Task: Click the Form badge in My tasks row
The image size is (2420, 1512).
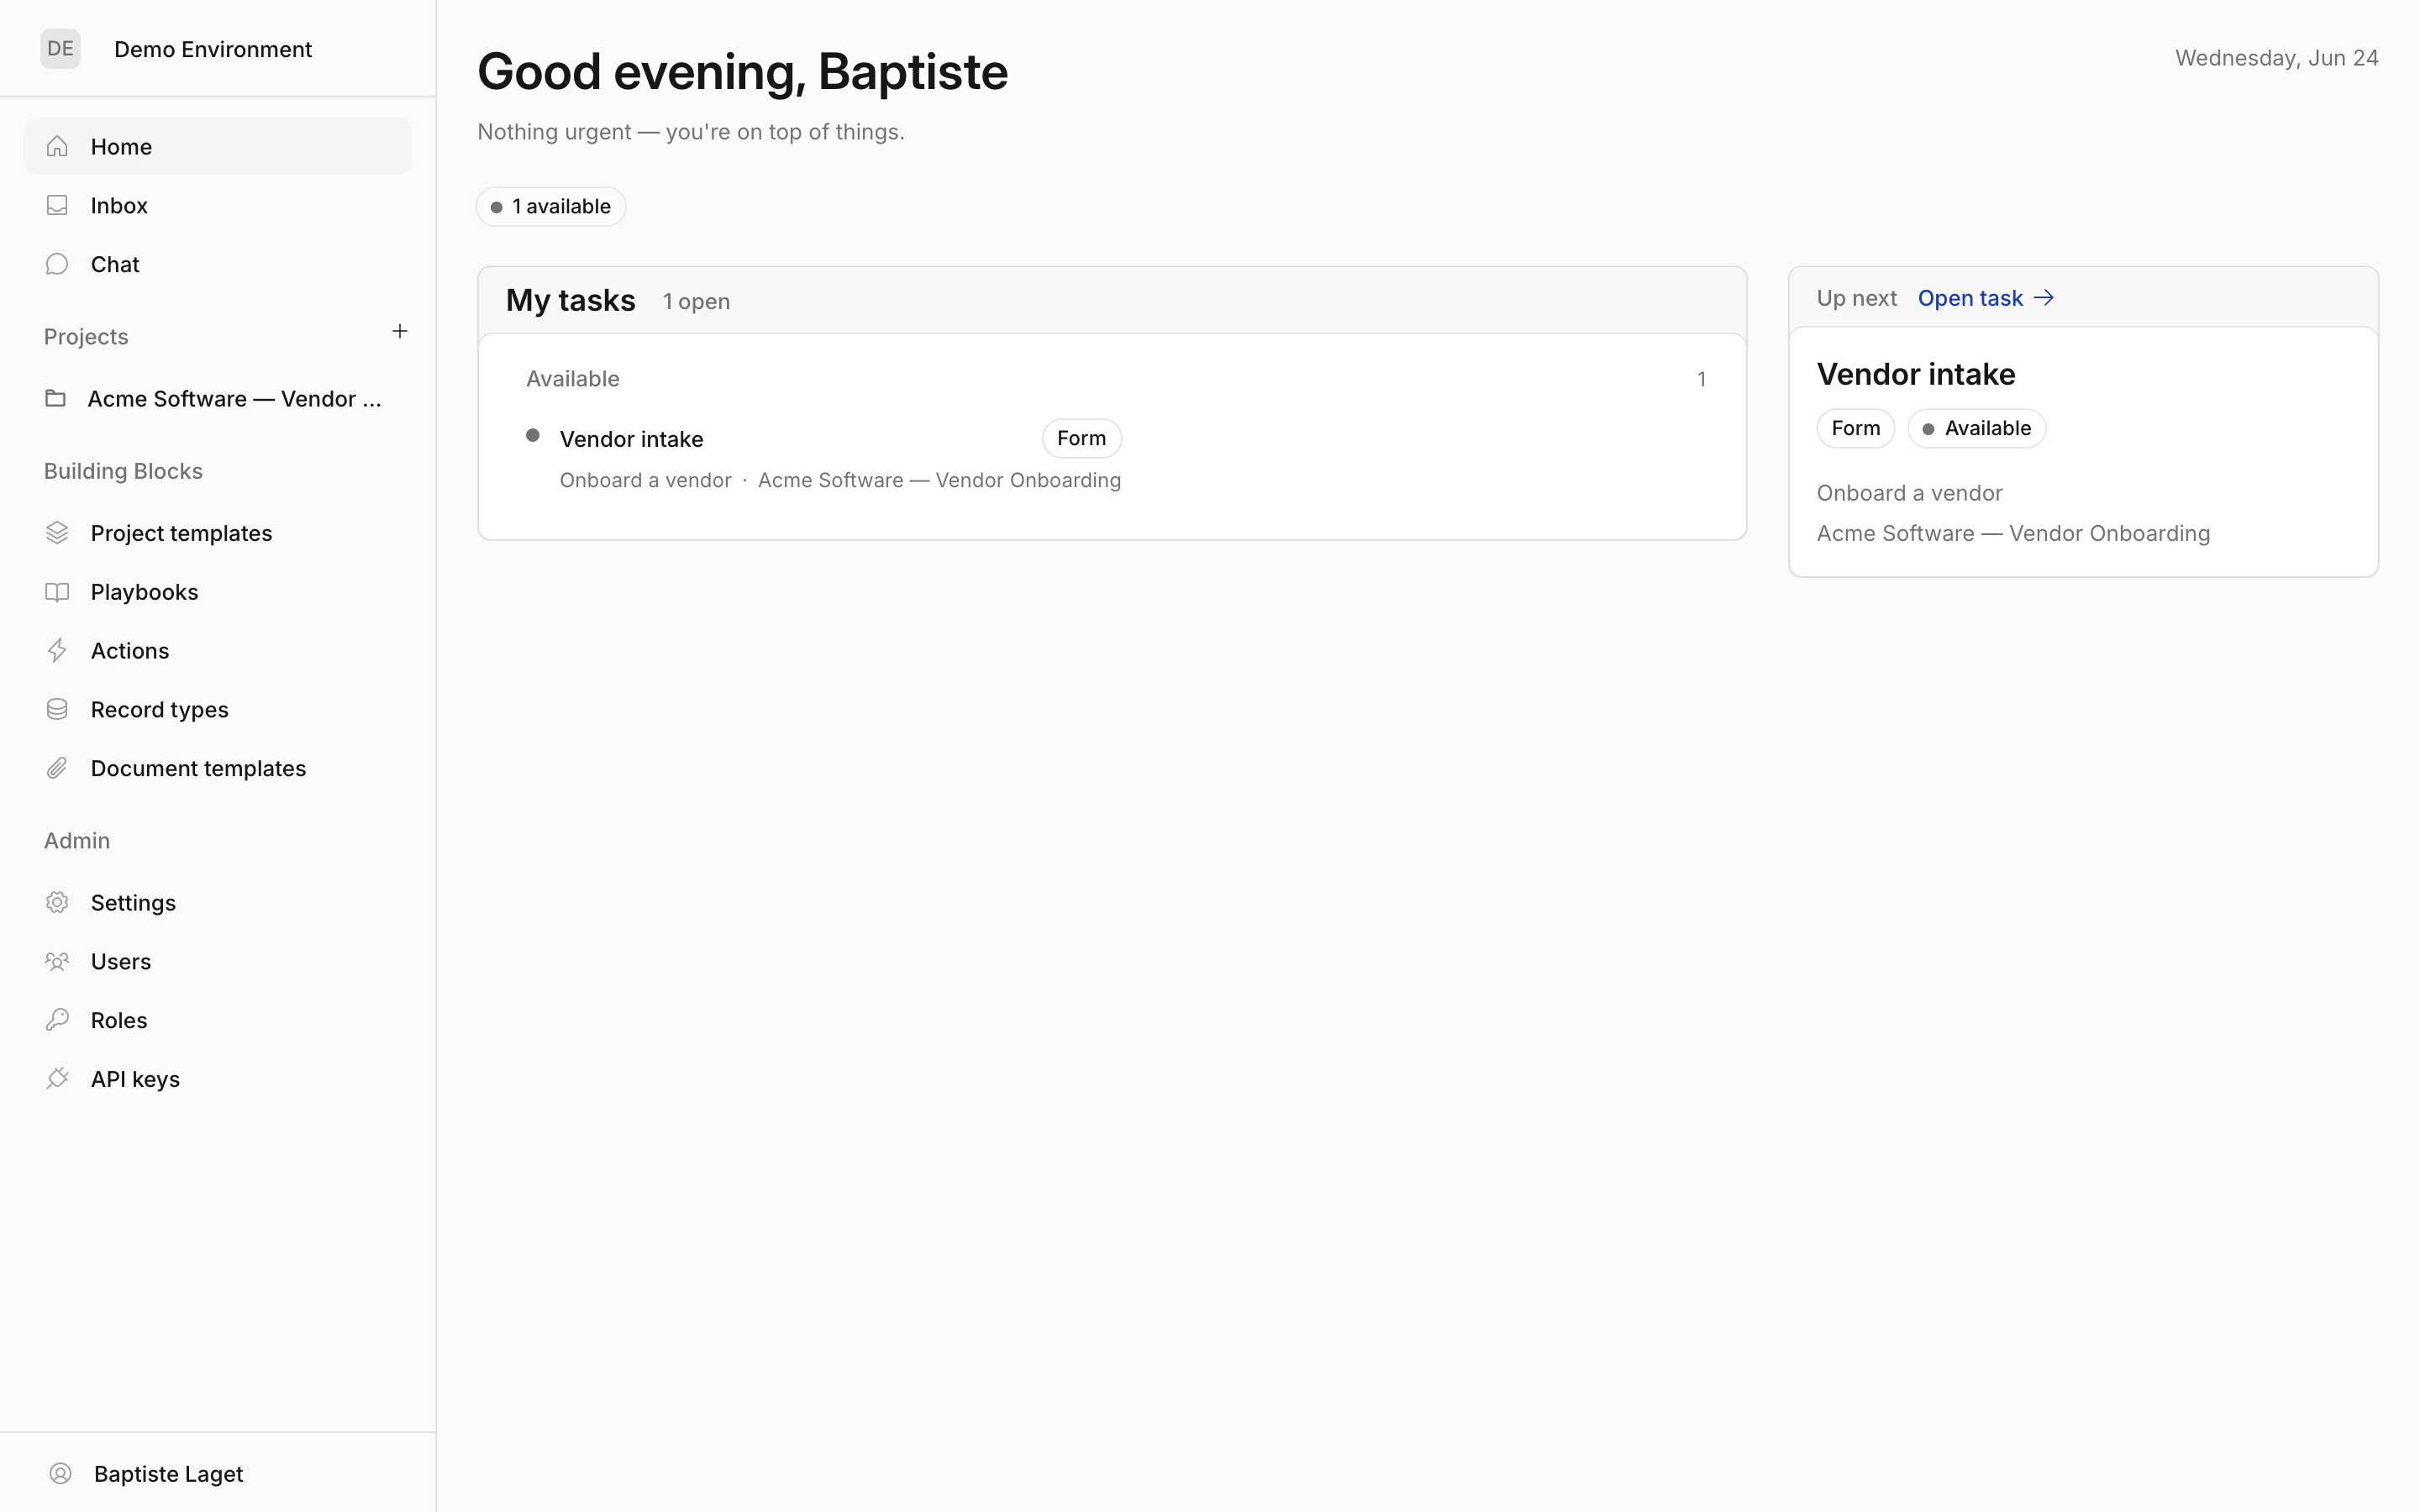Action: click(x=1081, y=438)
